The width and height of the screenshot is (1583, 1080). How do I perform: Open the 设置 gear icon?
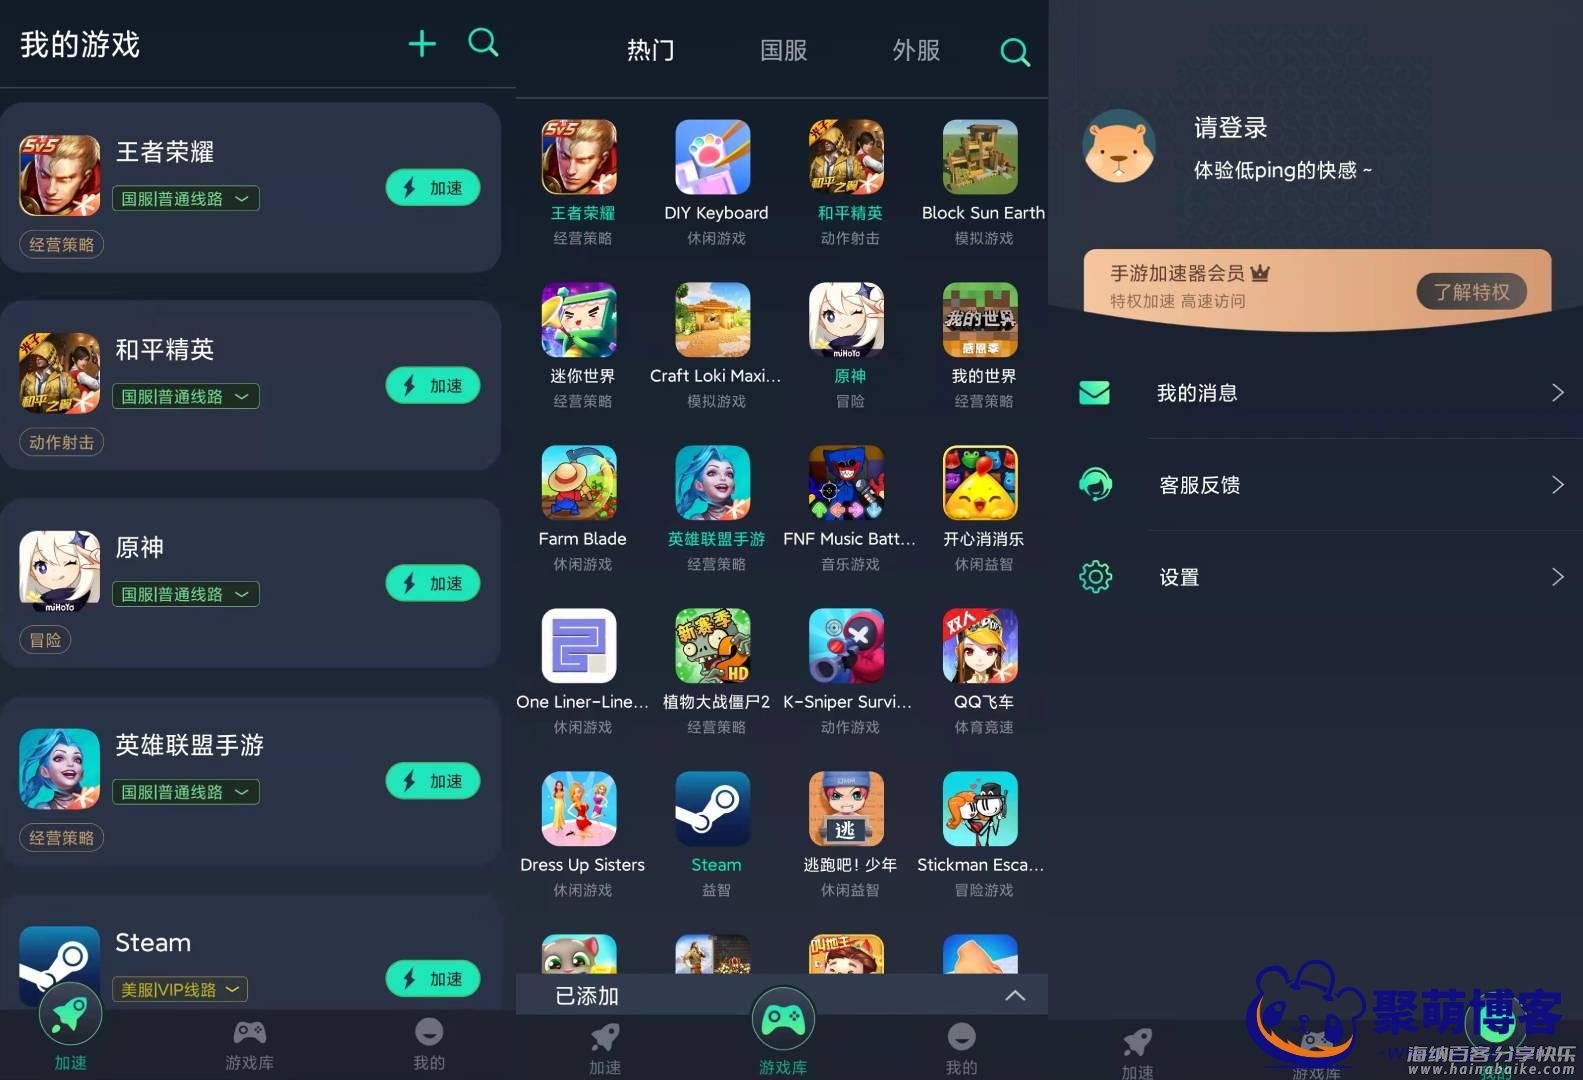coord(1095,577)
